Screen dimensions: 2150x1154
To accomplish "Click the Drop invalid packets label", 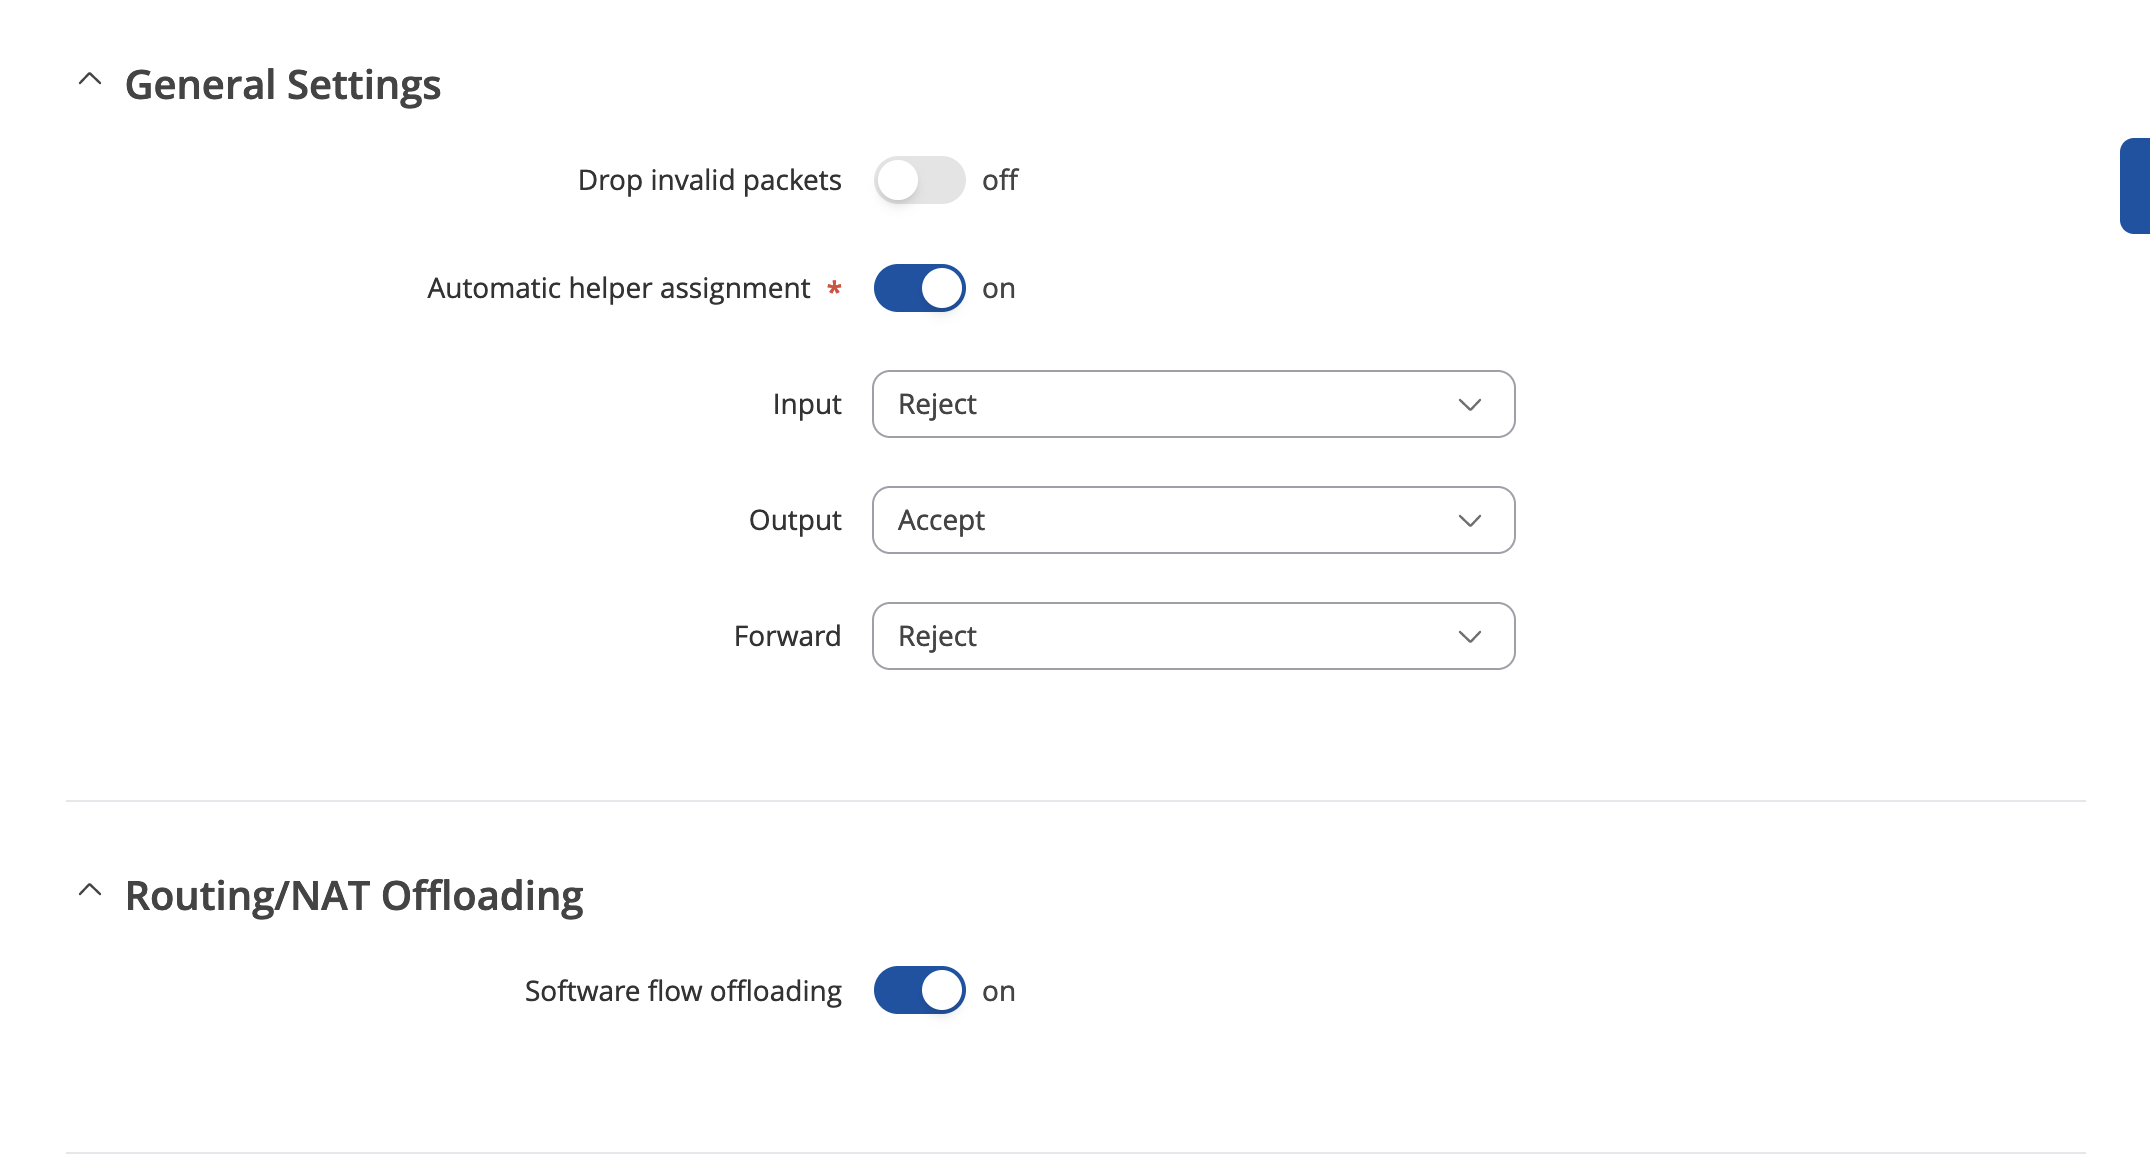I will click(710, 180).
